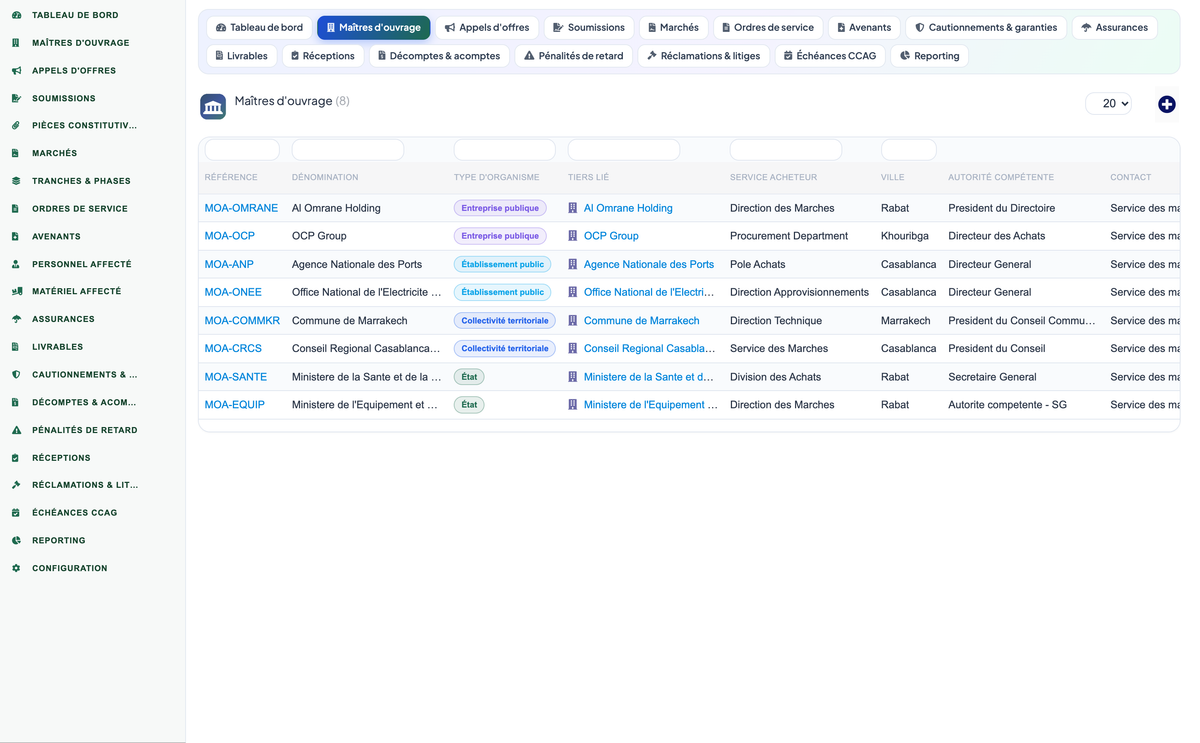Click the Réclamations gavel sidebar icon

tap(16, 485)
